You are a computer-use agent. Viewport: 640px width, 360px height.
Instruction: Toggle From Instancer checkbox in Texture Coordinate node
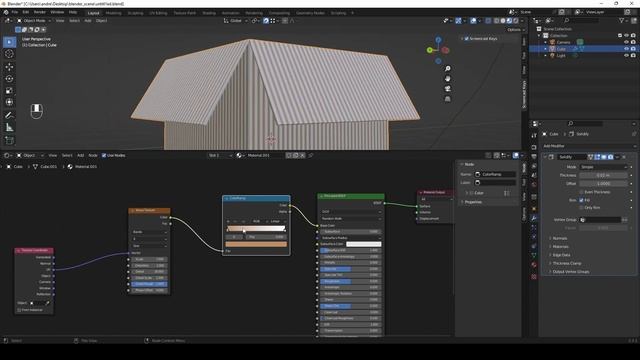pyautogui.click(x=19, y=310)
